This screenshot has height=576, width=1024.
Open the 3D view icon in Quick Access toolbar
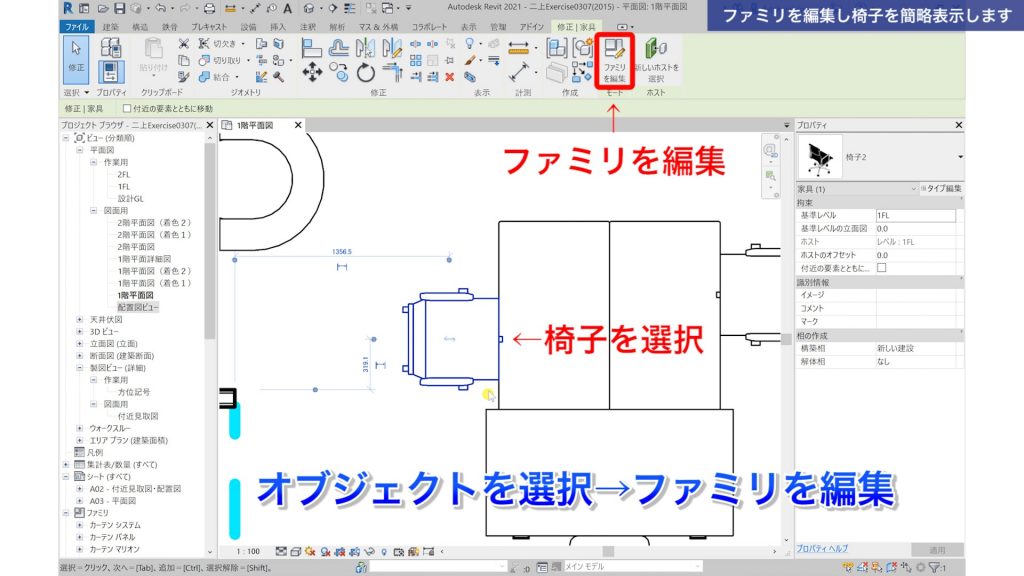pos(307,8)
